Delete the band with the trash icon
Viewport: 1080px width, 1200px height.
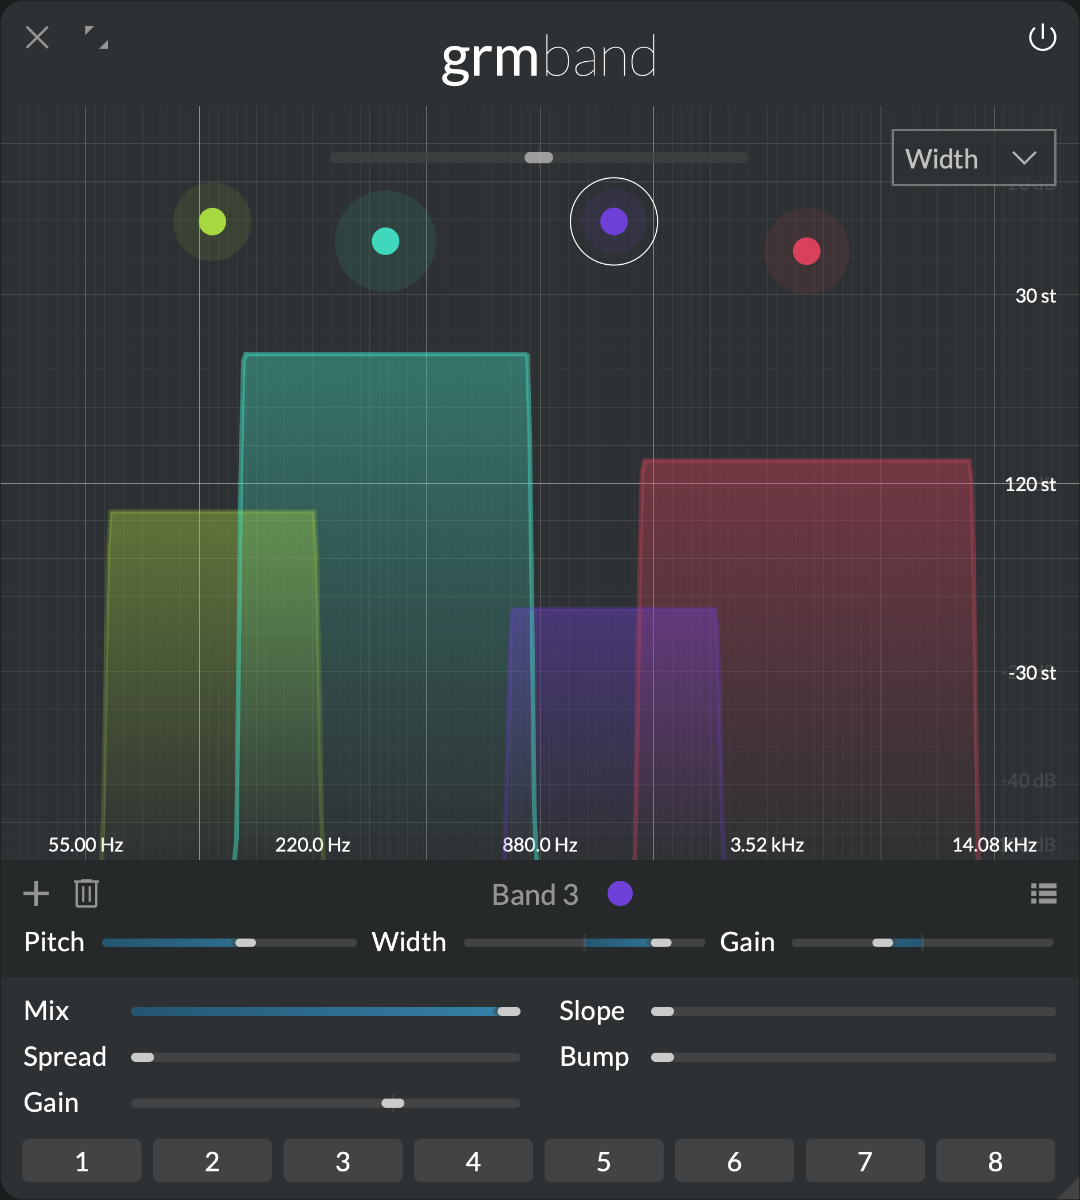coord(87,893)
